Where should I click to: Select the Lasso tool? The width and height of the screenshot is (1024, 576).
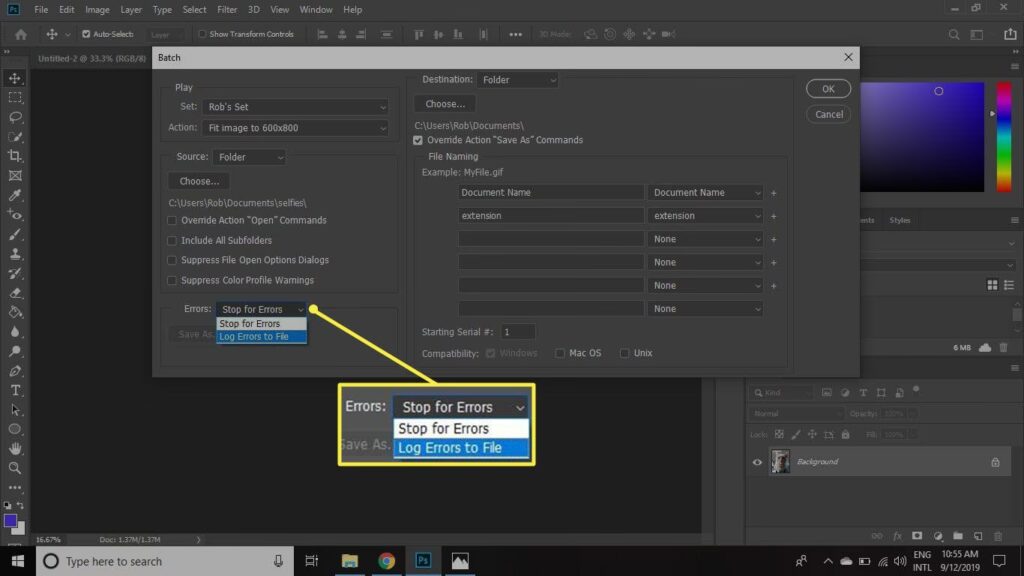[15, 117]
